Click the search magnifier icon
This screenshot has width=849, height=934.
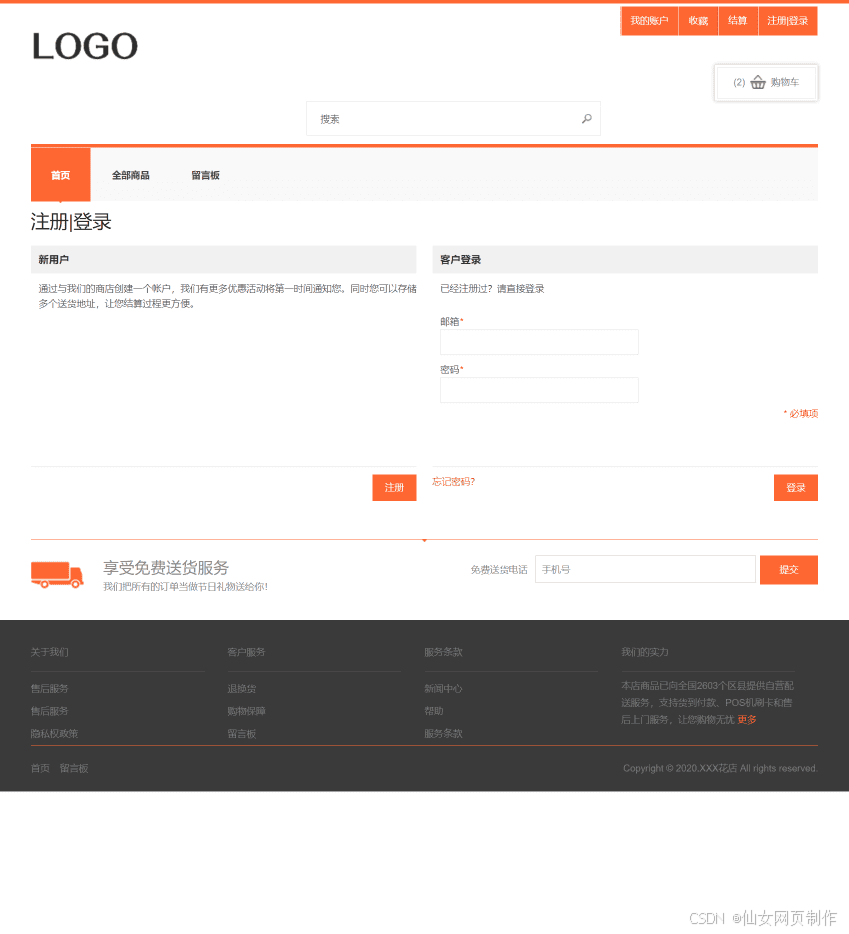[587, 118]
